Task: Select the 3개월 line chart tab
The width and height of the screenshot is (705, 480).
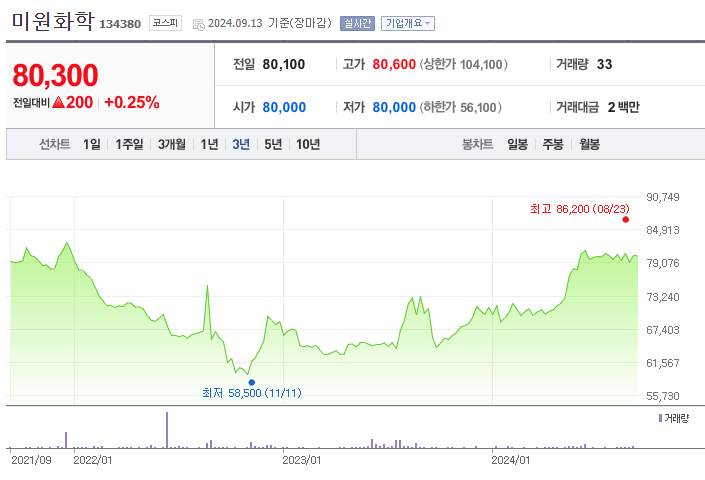Action: [172, 144]
